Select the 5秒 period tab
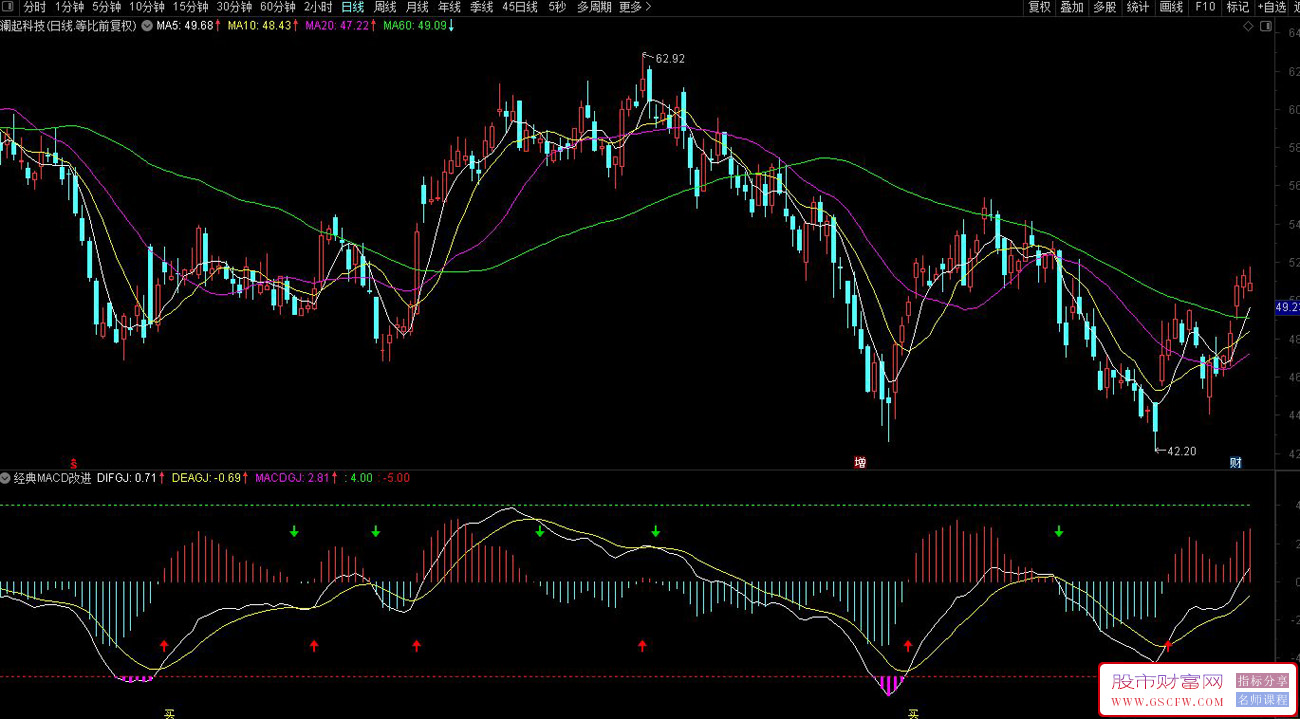The width and height of the screenshot is (1300, 719). 557,7
